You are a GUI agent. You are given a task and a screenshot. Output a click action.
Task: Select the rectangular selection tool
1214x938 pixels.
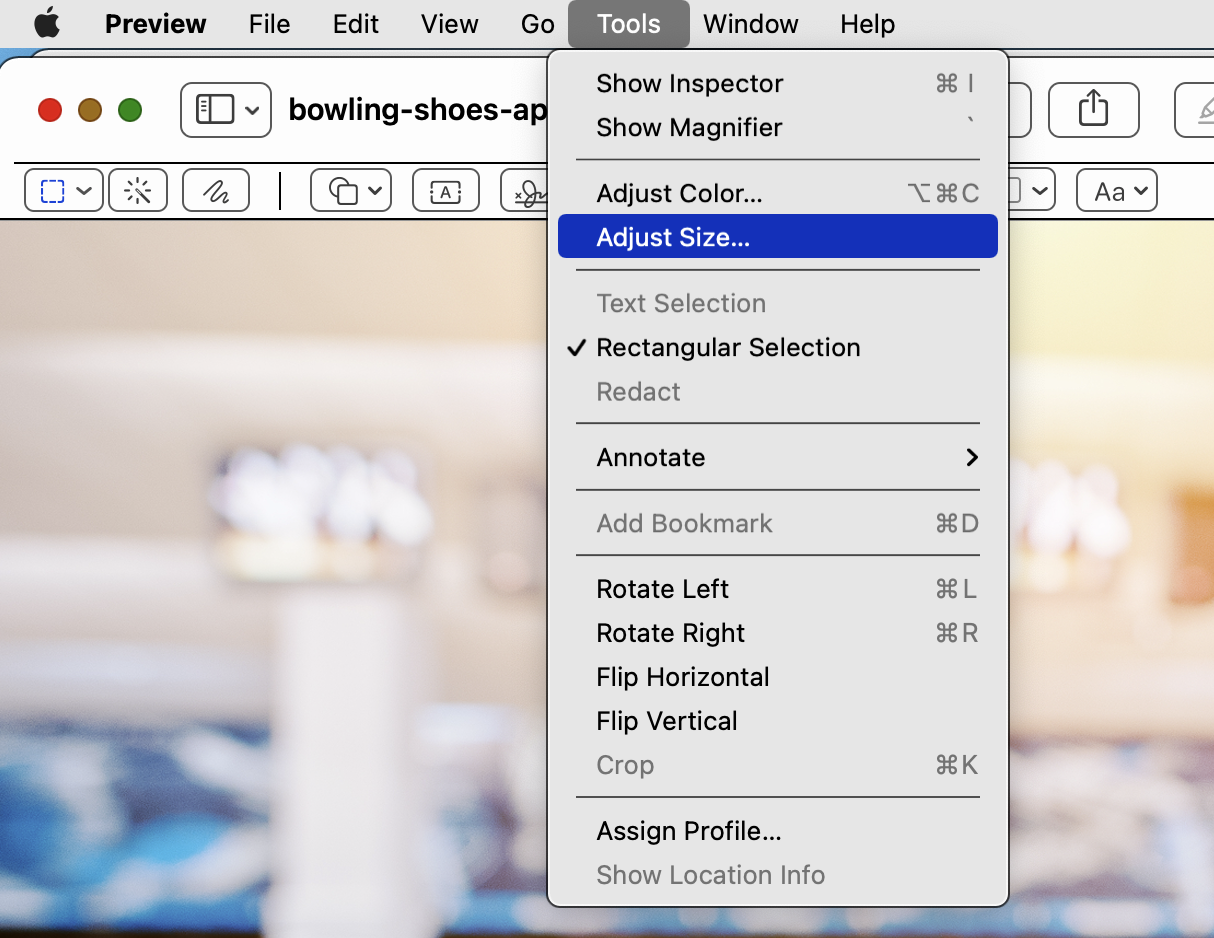tap(53, 191)
